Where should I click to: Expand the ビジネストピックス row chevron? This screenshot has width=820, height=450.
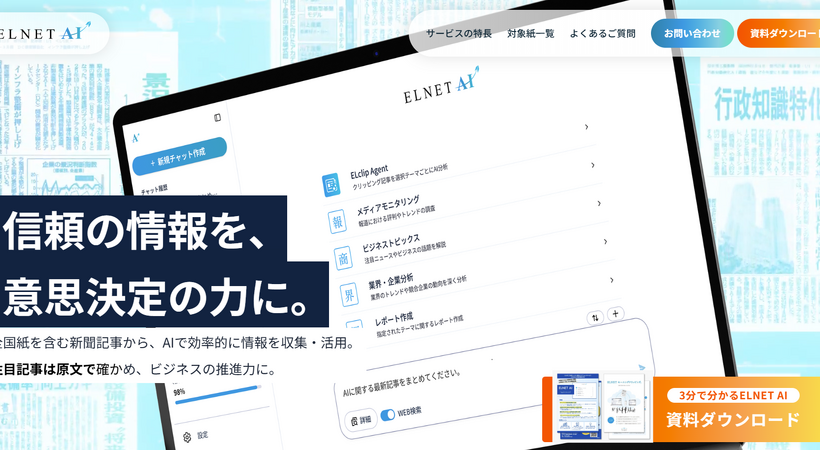tap(599, 203)
